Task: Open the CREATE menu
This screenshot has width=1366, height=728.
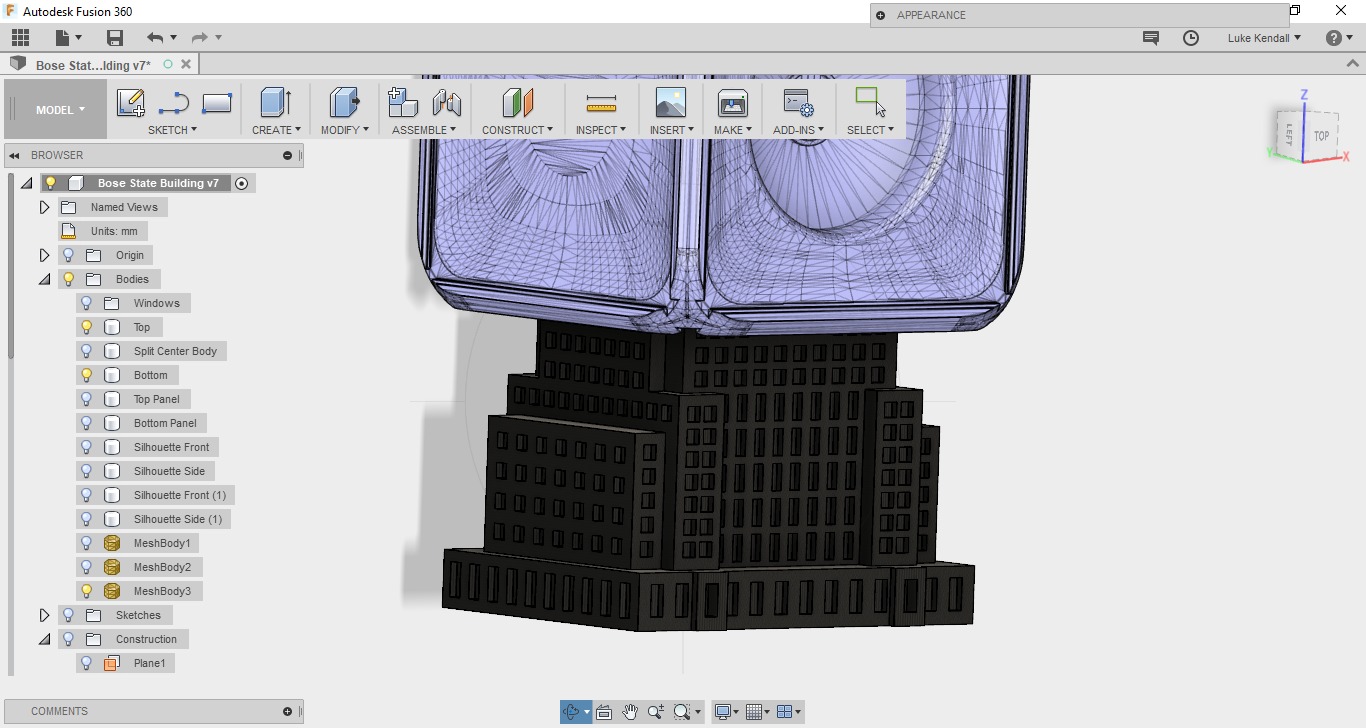Action: pos(276,130)
